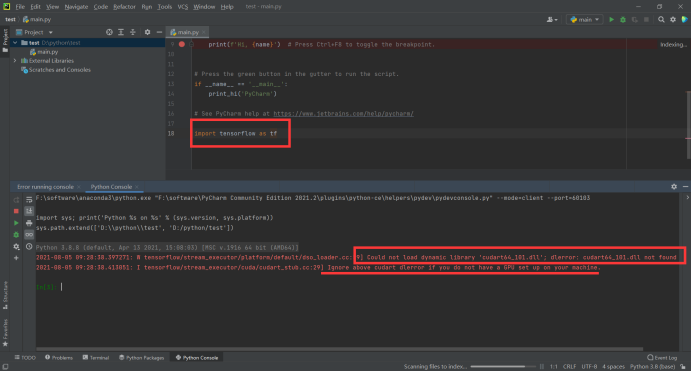Open tool window settings gear for console
The image size is (692, 371).
(x=674, y=187)
